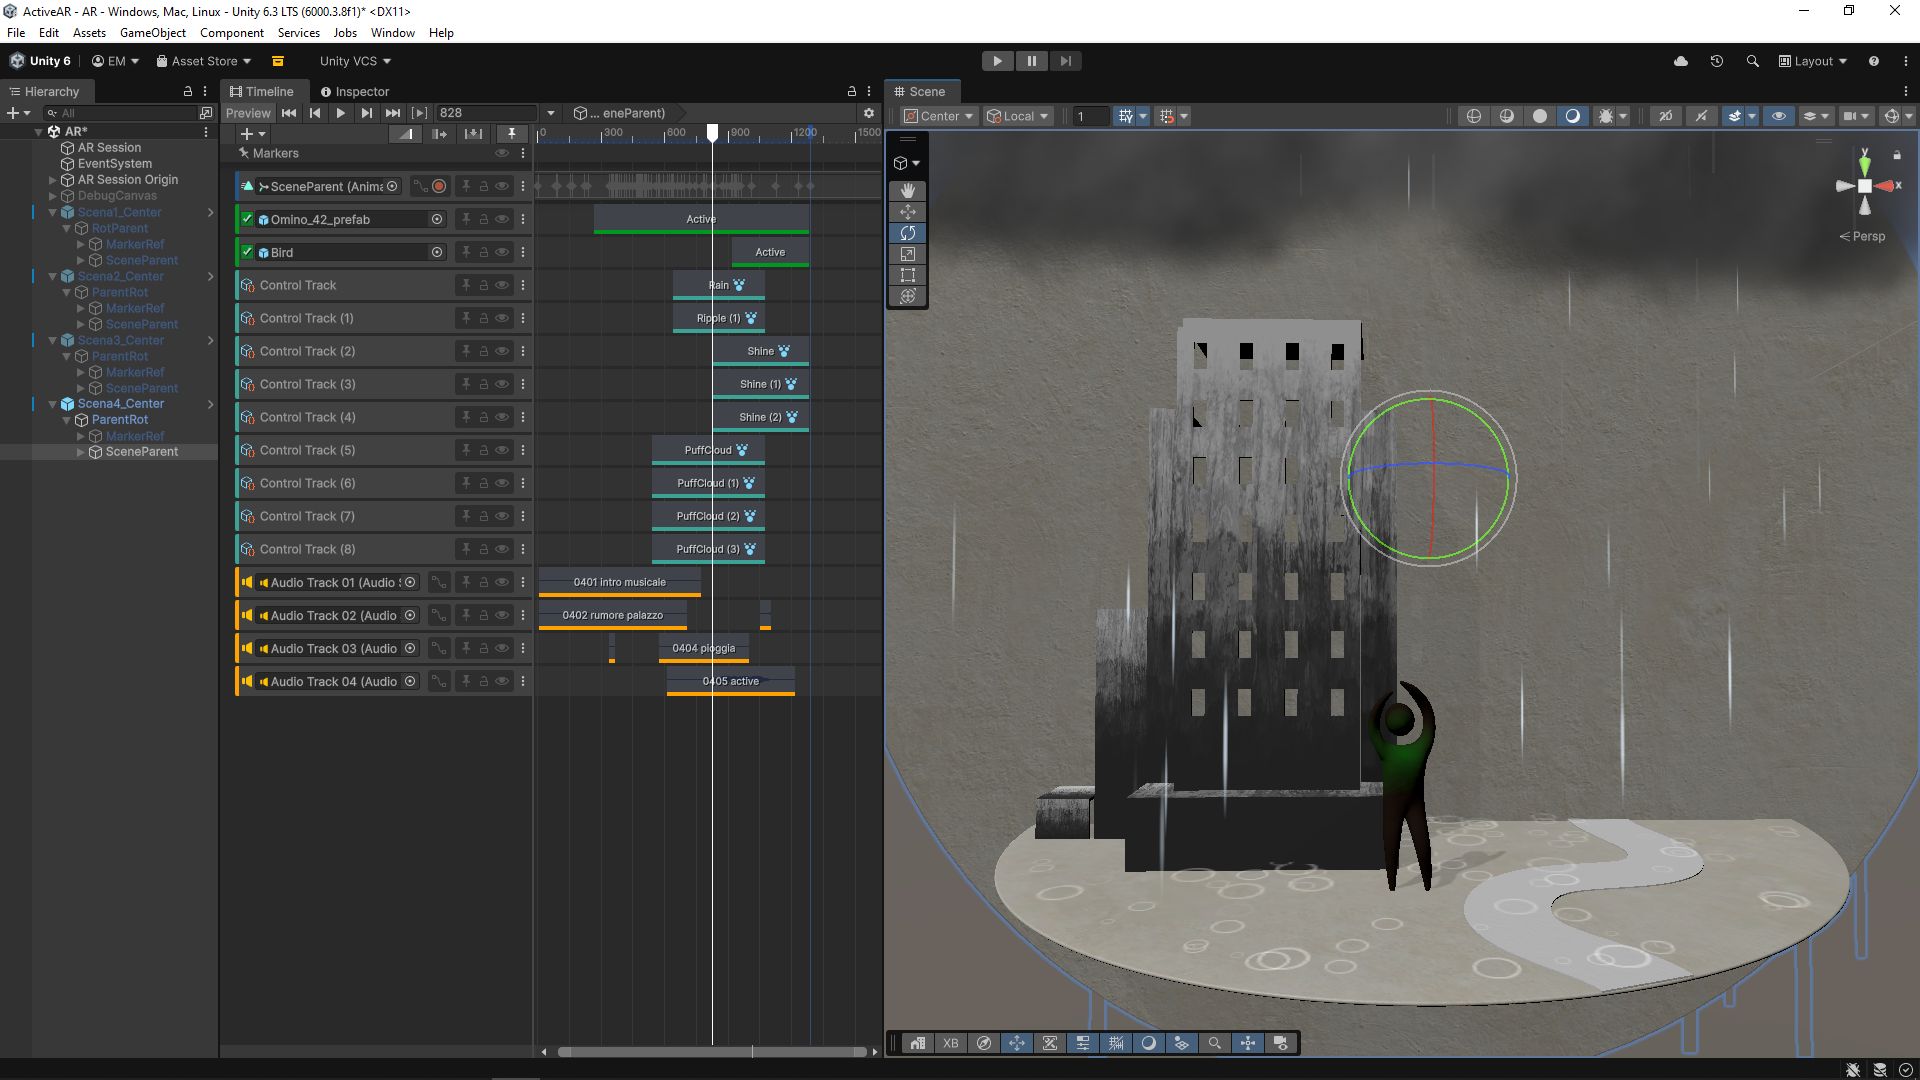The width and height of the screenshot is (1920, 1080).
Task: Select the Scale tool in Scene
Action: tap(907, 254)
